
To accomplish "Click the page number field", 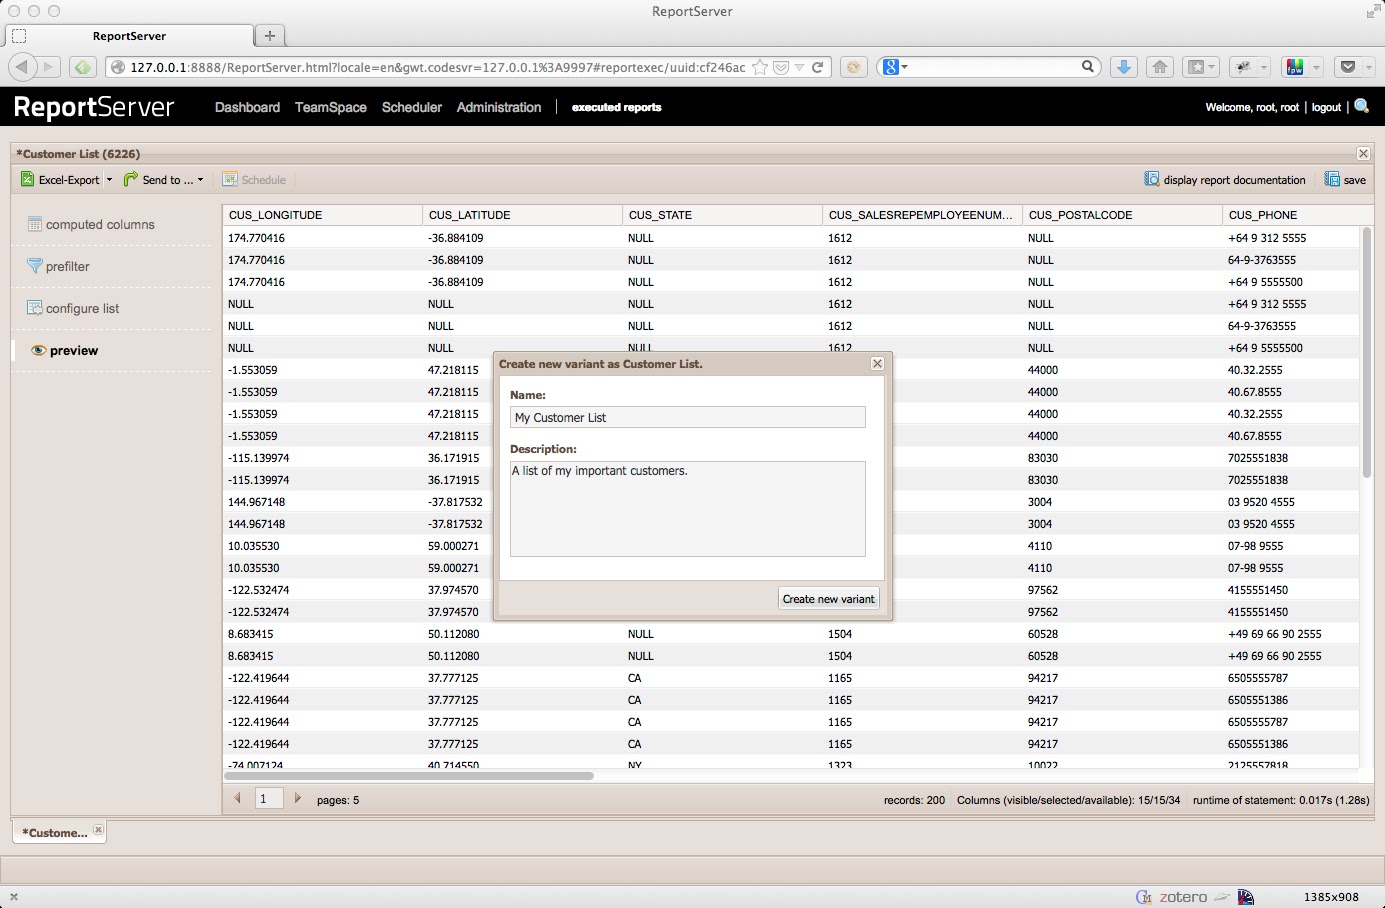I will 269,799.
